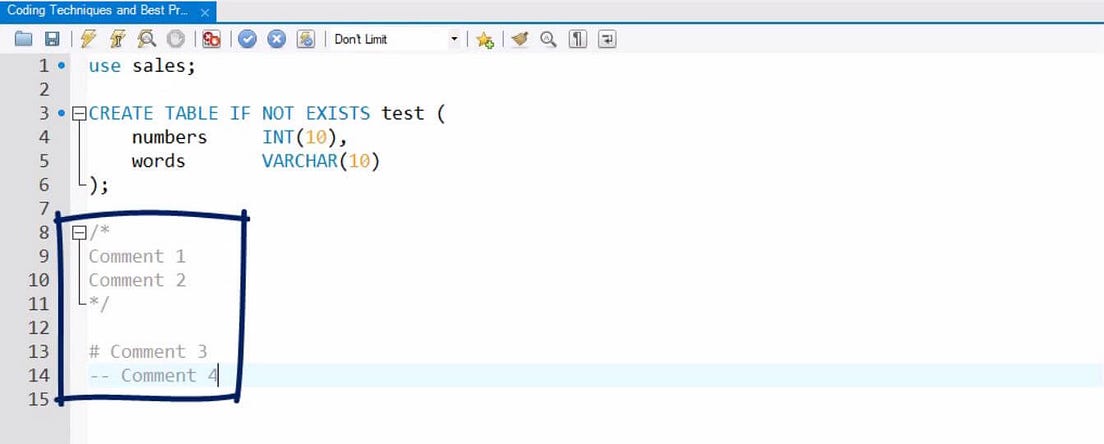Open the find panel magnifier icon
The image size is (1104, 444).
coord(548,39)
